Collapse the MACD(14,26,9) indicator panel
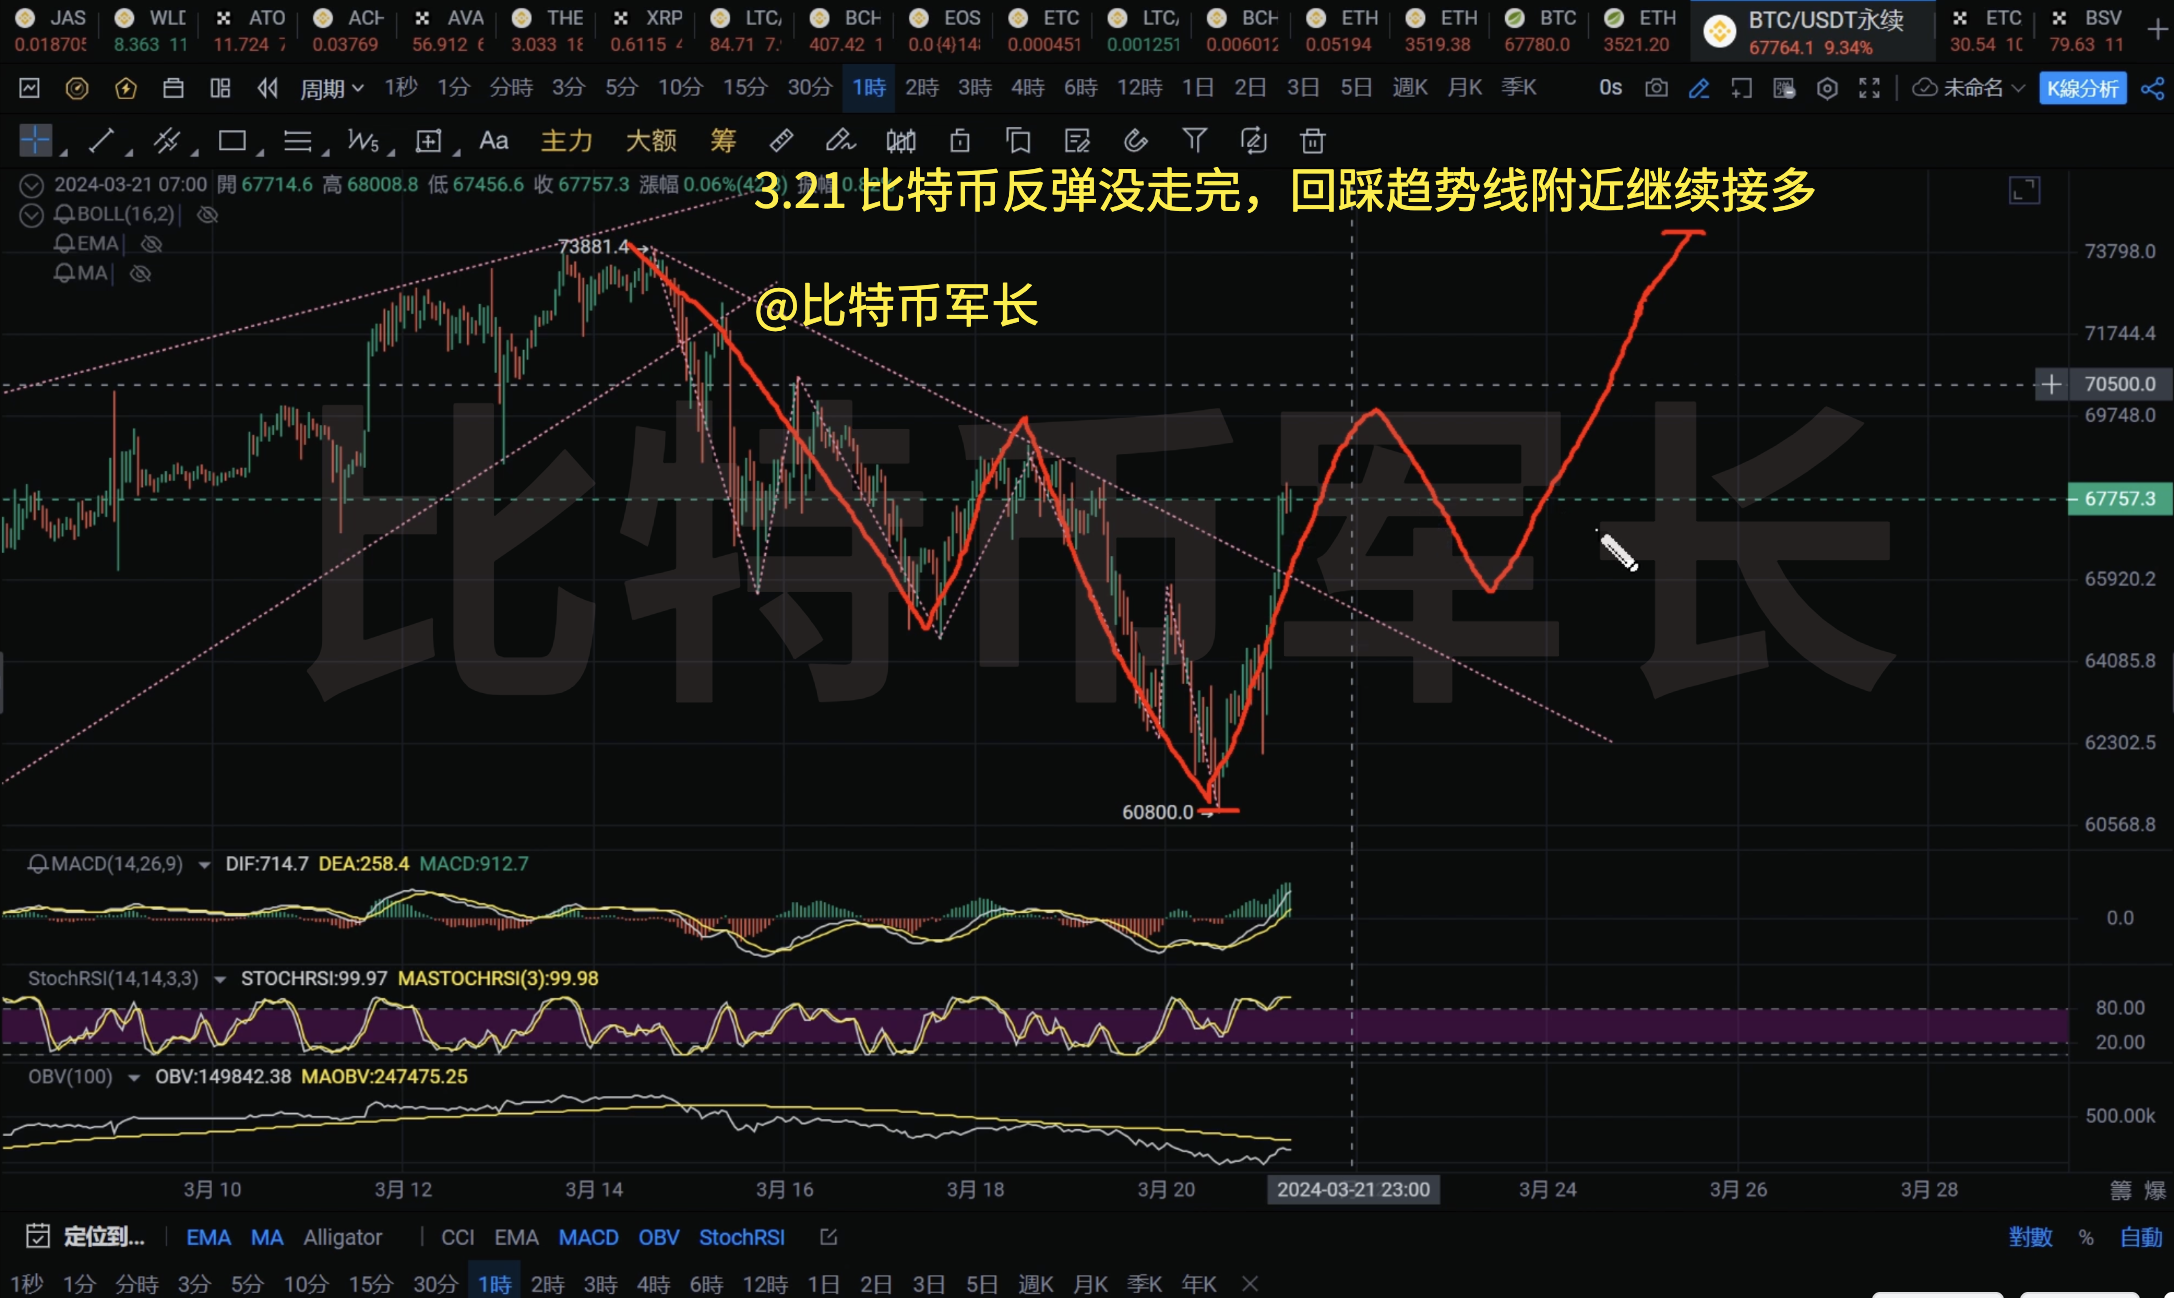 pyautogui.click(x=205, y=863)
